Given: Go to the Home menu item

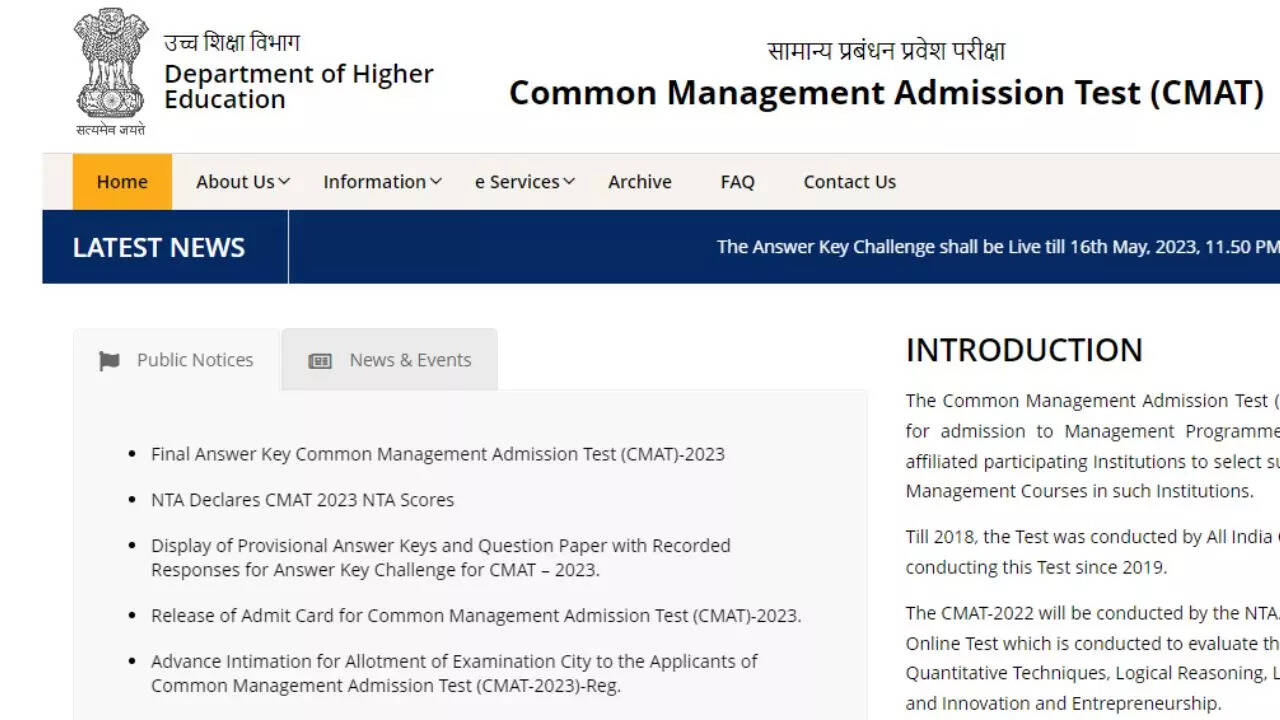Looking at the screenshot, I should 122,182.
